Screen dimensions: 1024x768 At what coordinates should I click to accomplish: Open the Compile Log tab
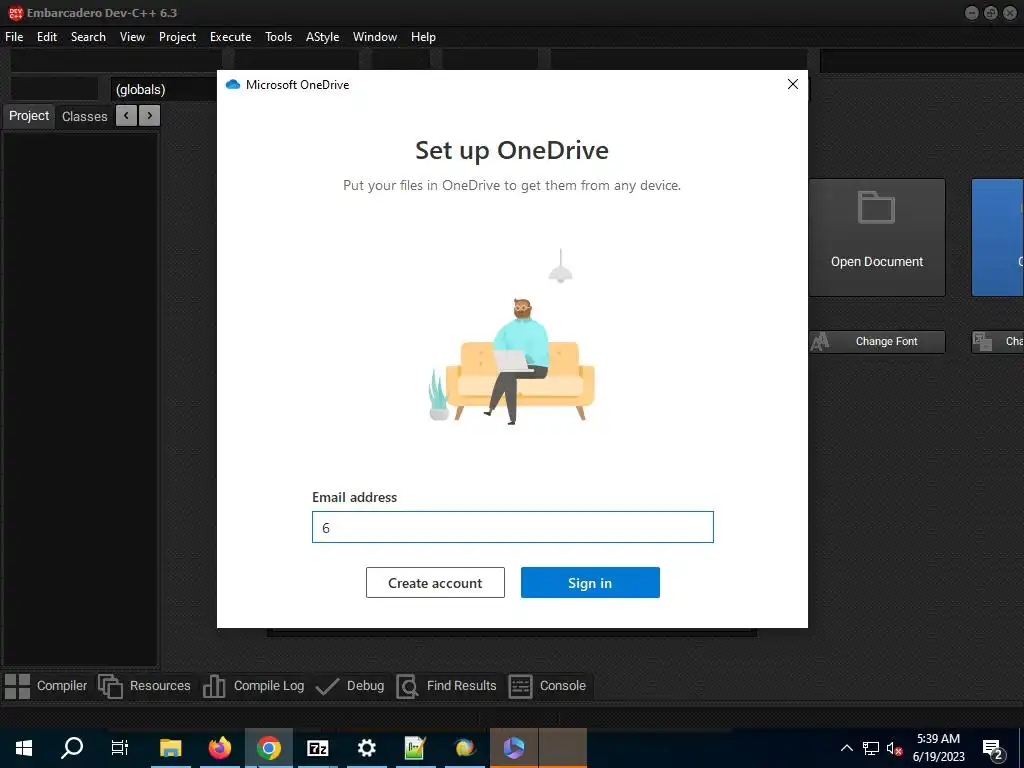[x=253, y=686]
